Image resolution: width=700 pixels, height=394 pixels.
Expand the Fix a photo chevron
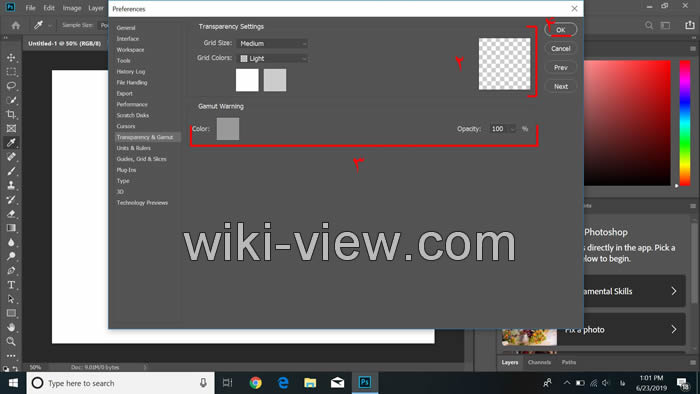click(674, 329)
